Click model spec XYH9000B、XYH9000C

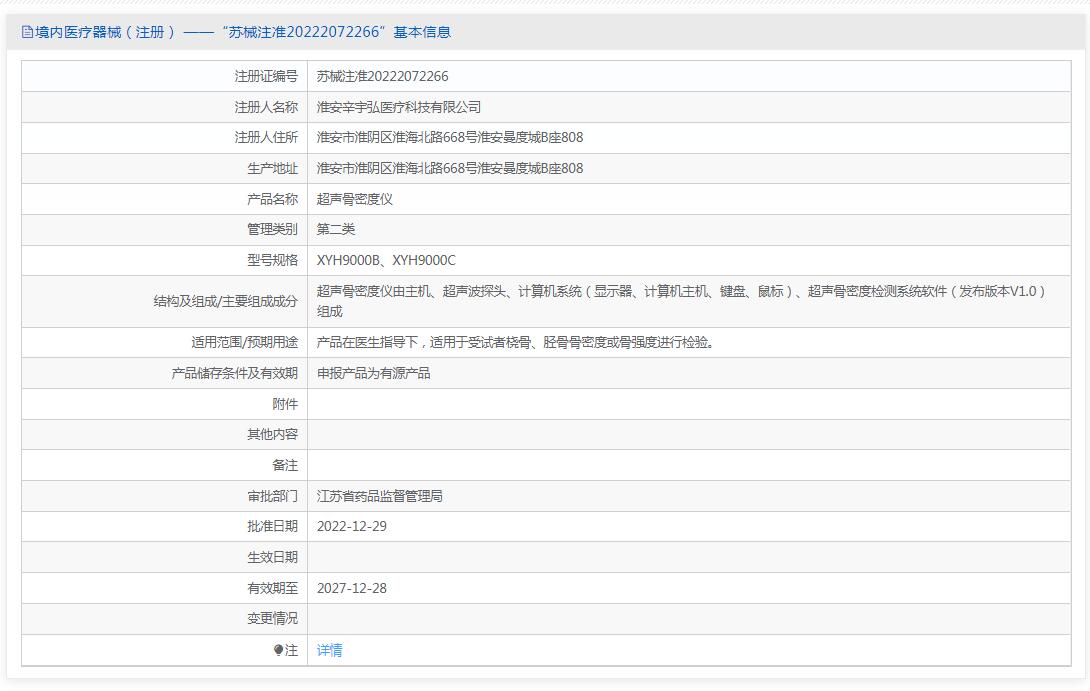click(385, 260)
